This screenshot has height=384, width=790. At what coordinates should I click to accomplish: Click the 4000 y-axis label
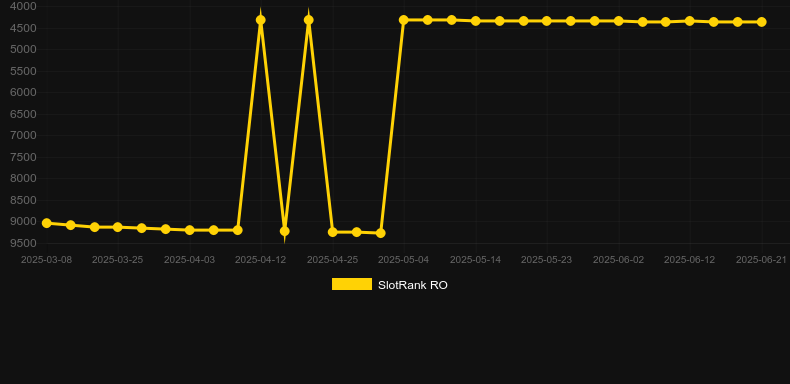point(24,7)
